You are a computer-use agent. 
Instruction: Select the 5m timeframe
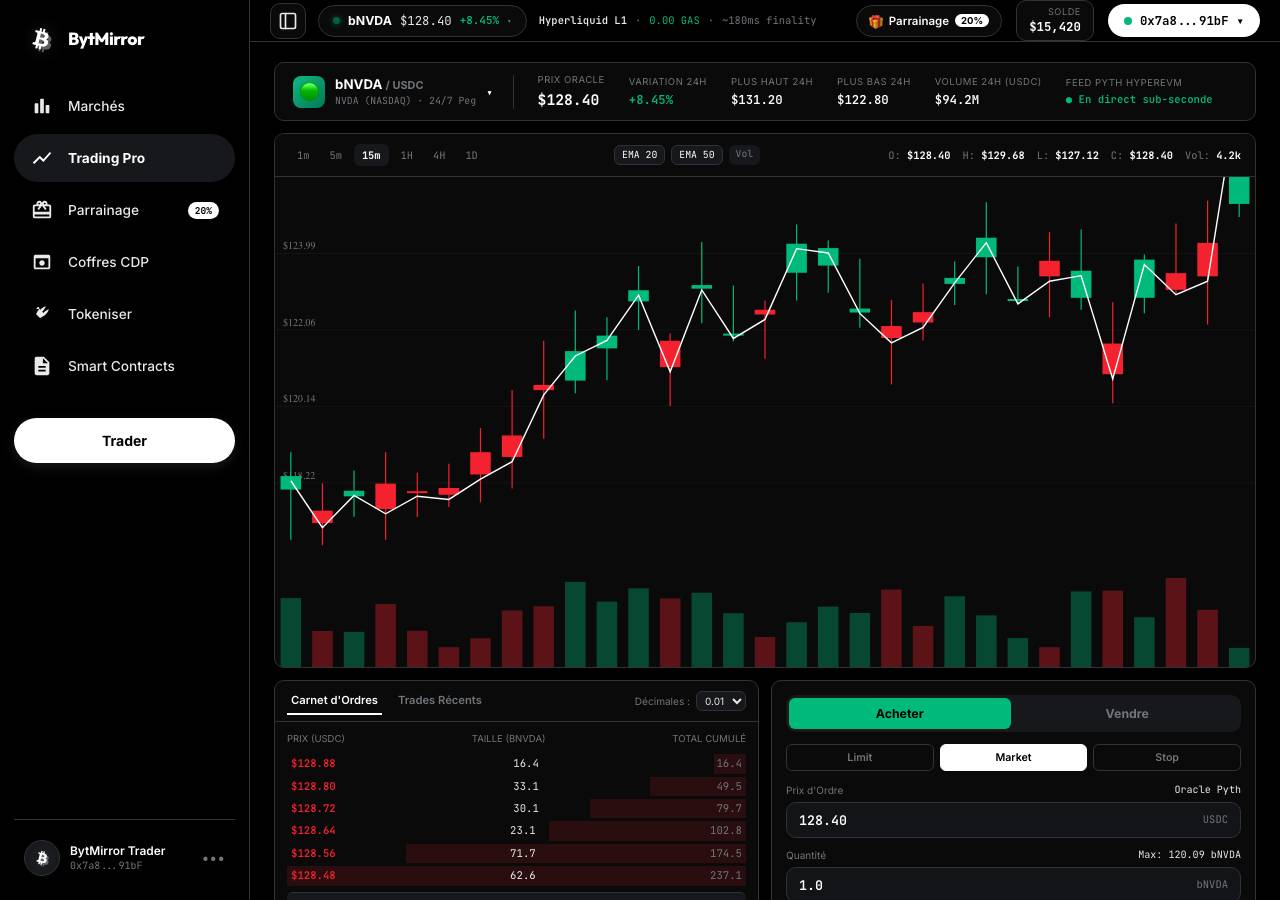336,155
